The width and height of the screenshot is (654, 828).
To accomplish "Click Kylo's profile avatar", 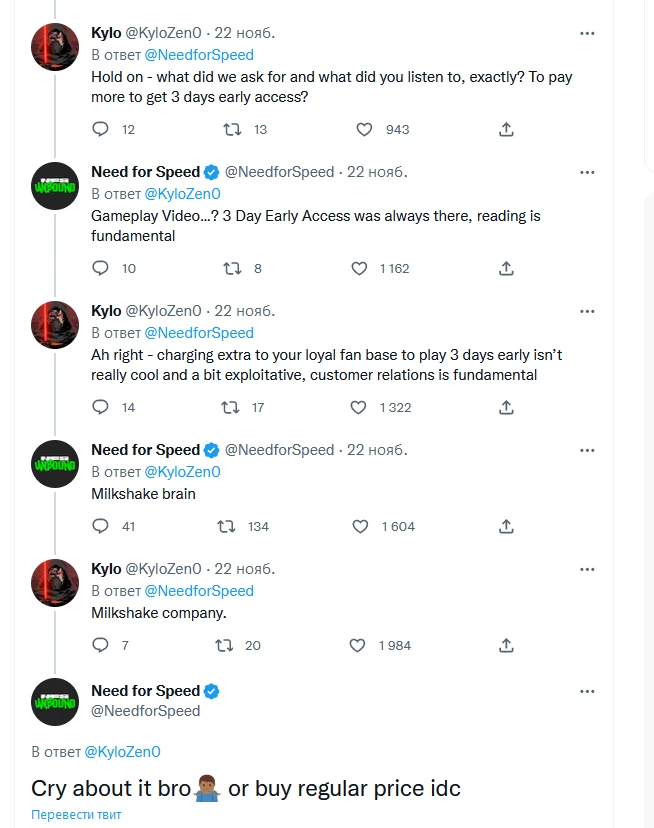I will tap(54, 46).
